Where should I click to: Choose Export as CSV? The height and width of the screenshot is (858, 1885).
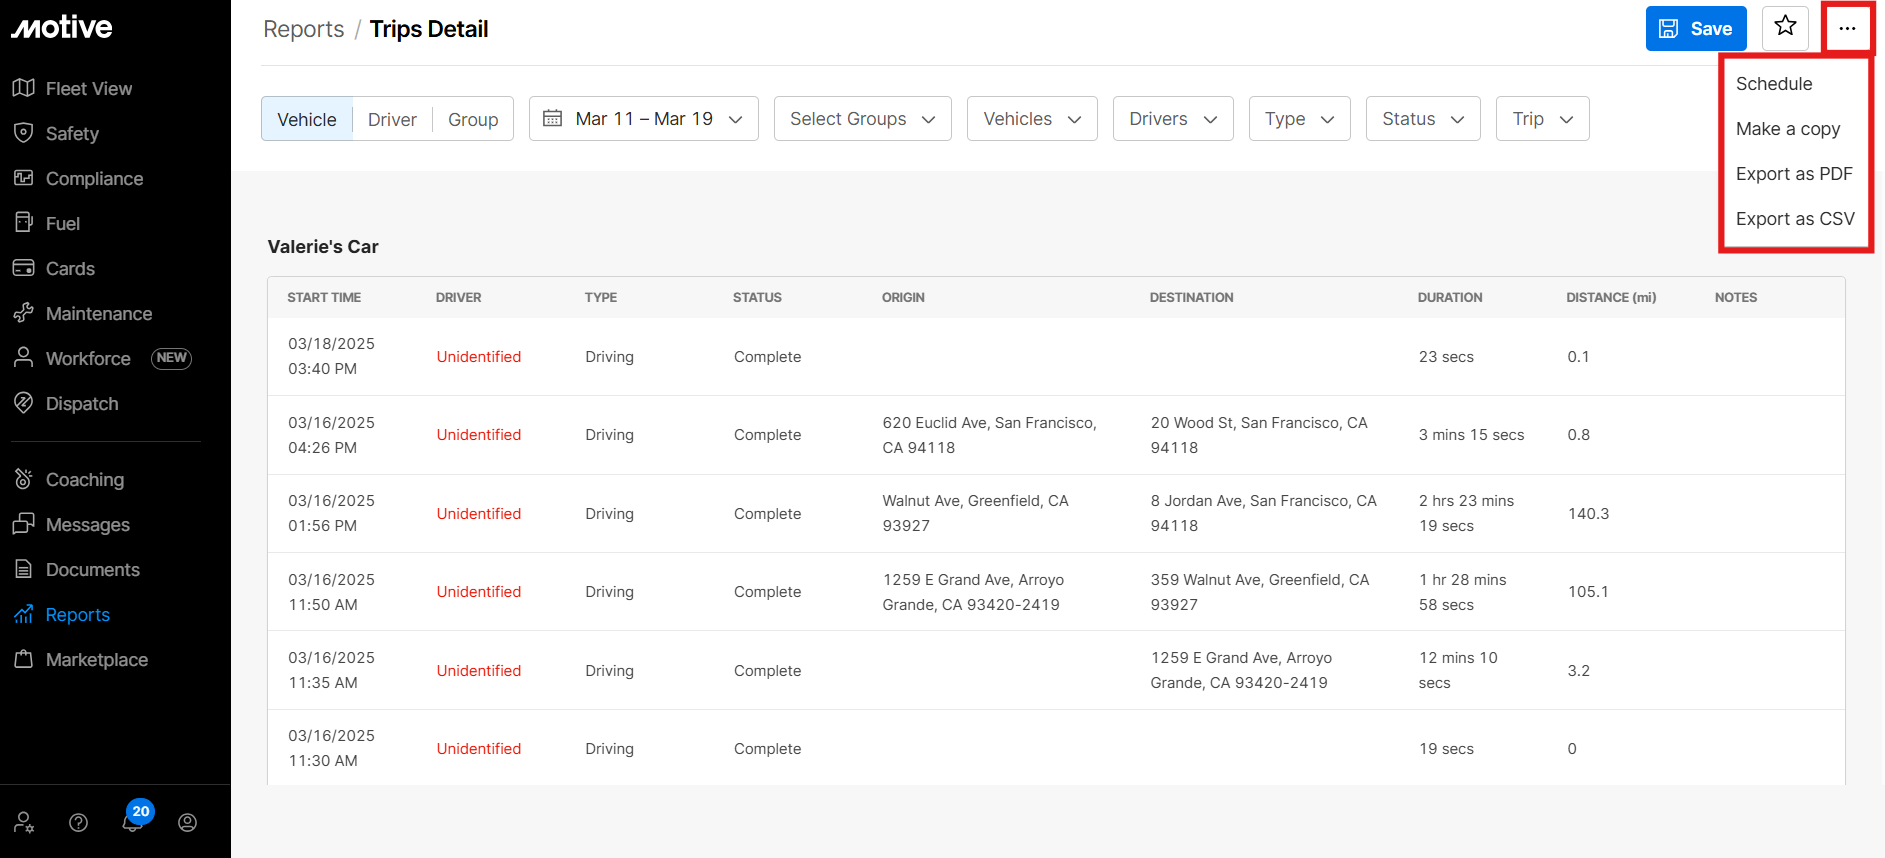tap(1795, 219)
